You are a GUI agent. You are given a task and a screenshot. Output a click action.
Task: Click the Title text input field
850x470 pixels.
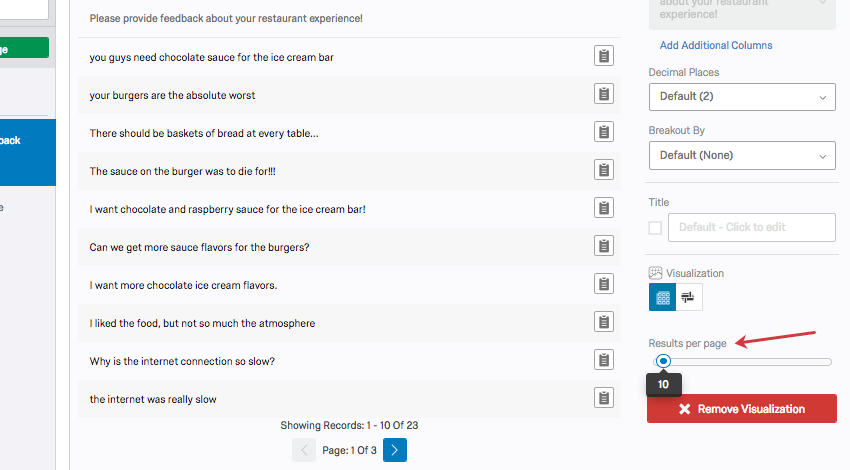pyautogui.click(x=751, y=227)
